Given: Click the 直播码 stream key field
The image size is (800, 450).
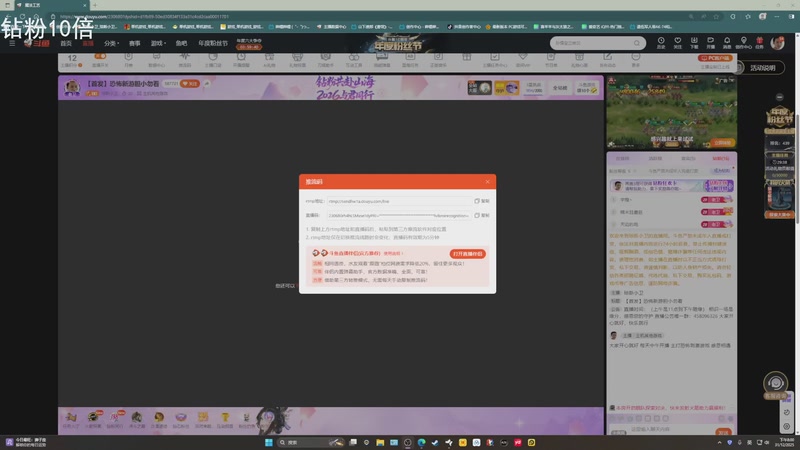Looking at the screenshot, I should 399,215.
